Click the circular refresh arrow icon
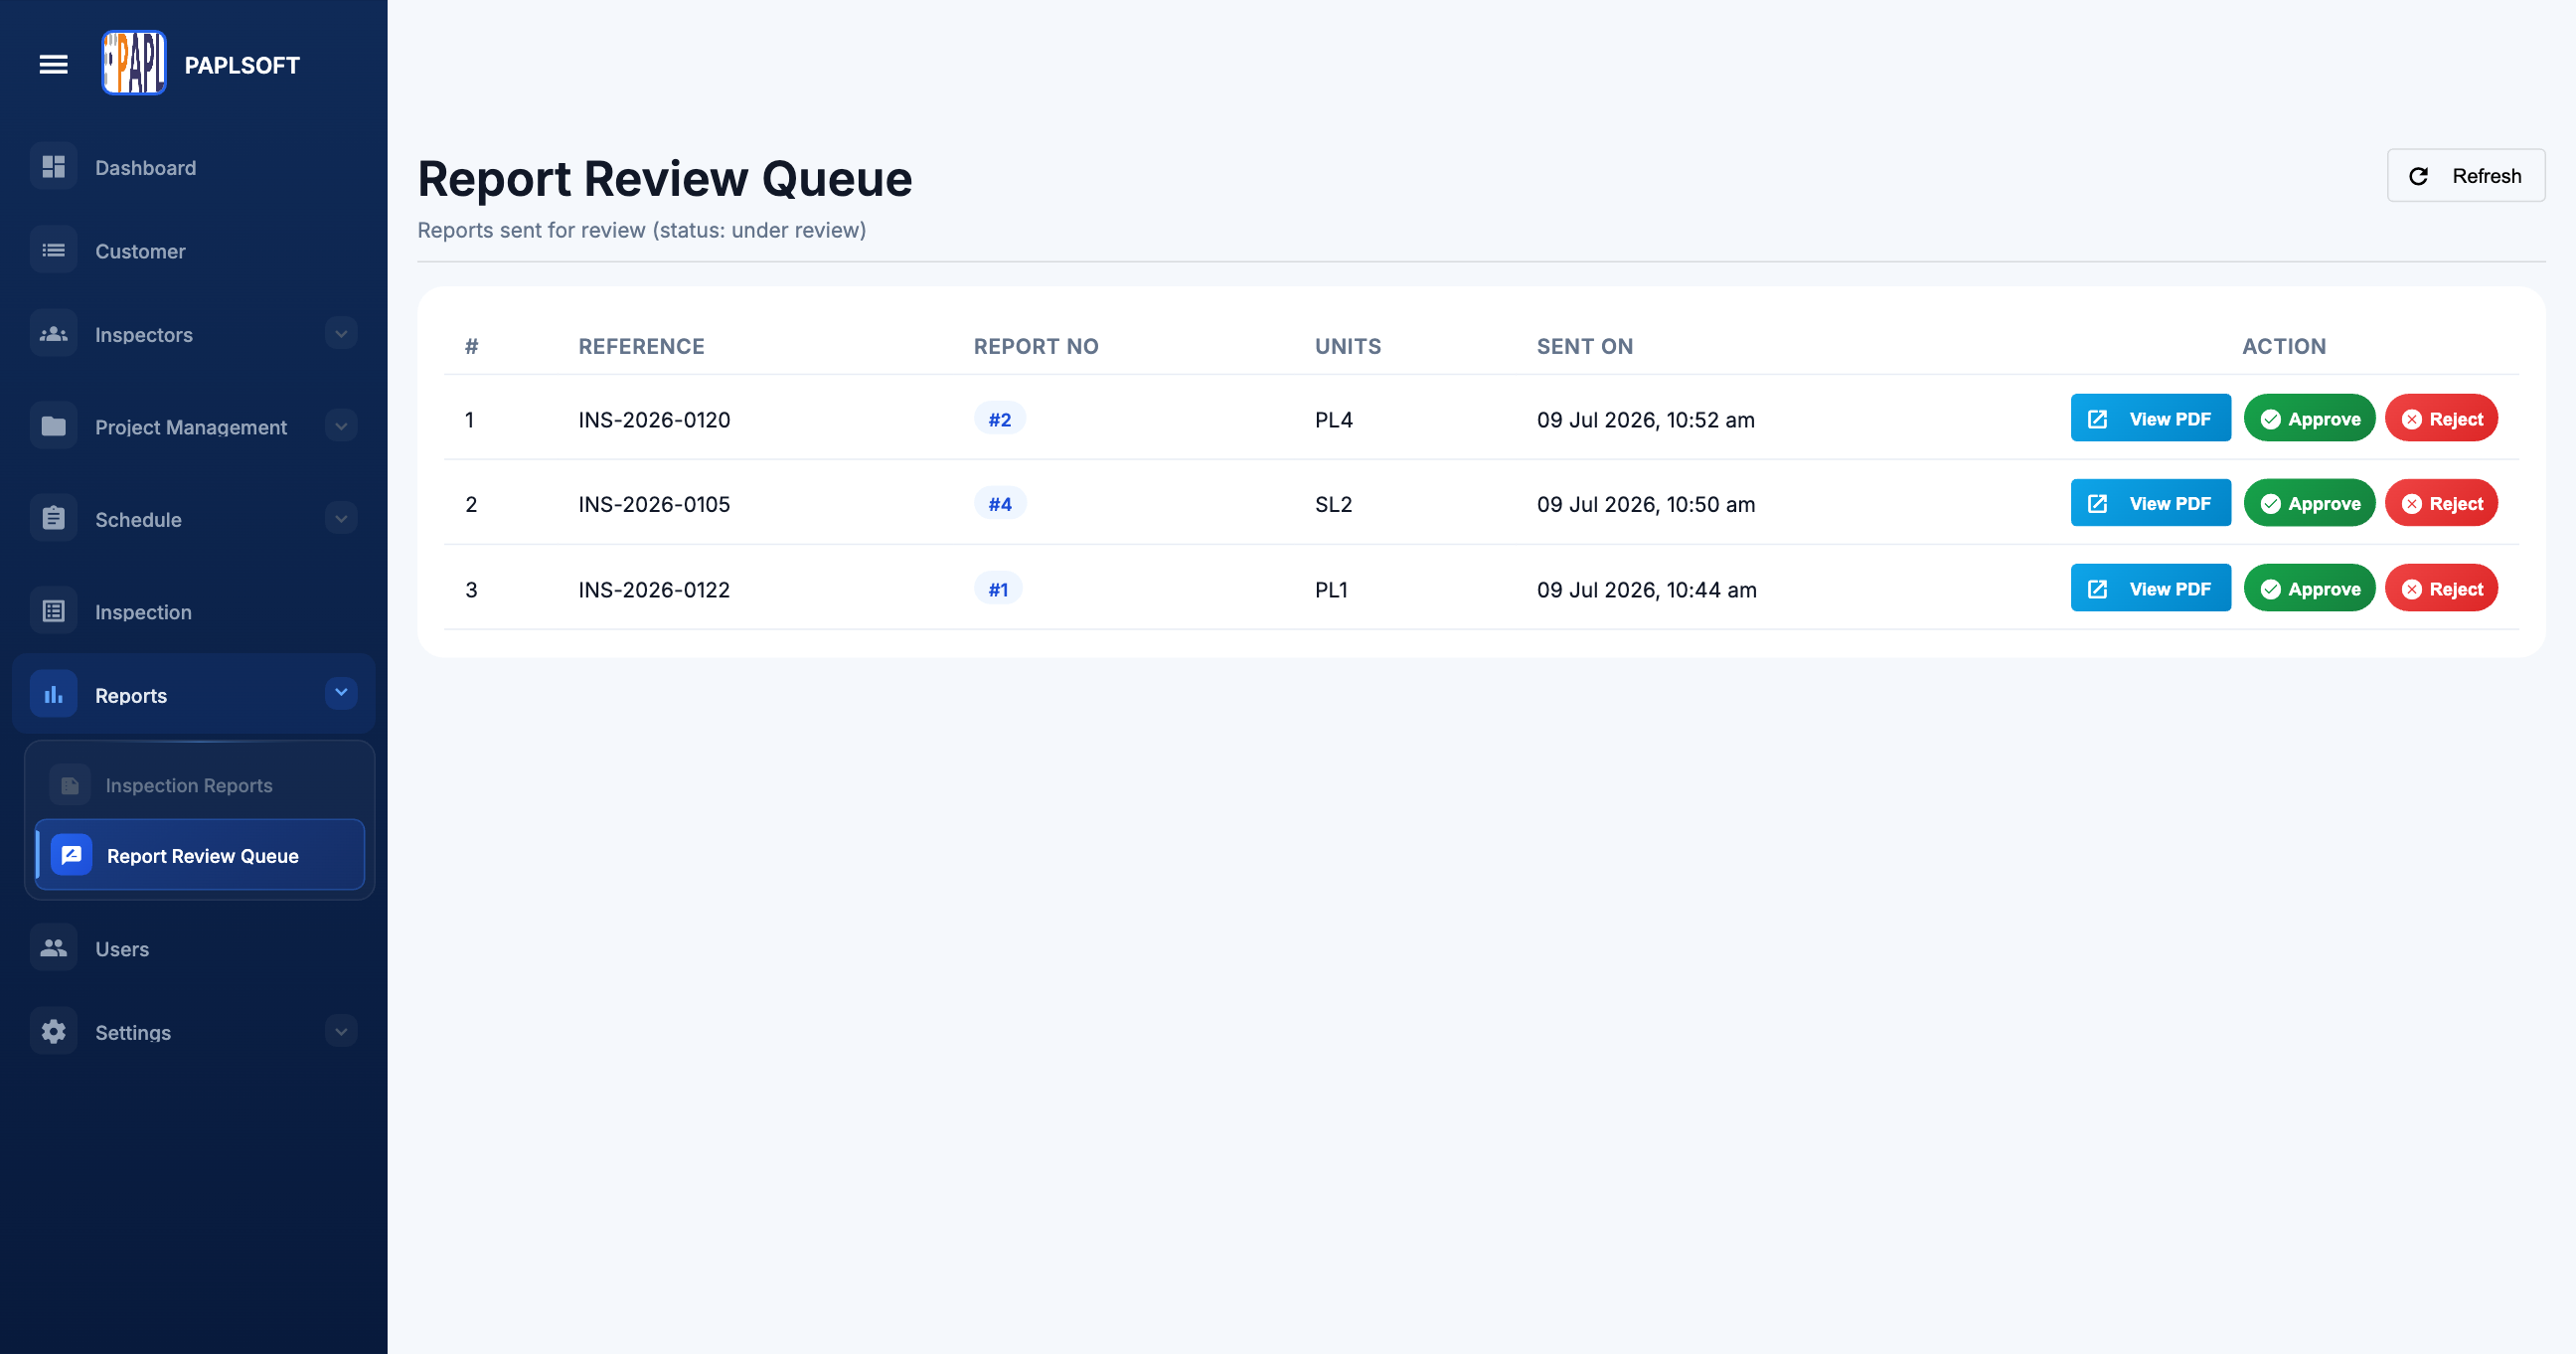The image size is (2576, 1354). pyautogui.click(x=2419, y=176)
